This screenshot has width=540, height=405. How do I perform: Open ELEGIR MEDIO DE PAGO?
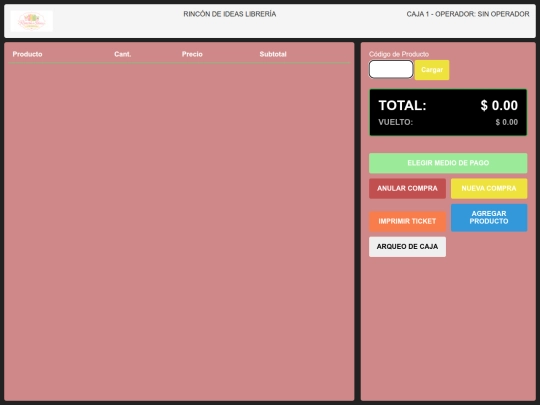click(x=448, y=163)
